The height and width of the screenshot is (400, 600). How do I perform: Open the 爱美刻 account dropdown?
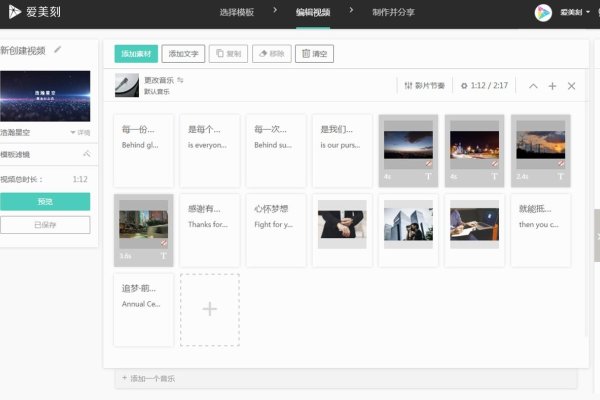coord(575,13)
